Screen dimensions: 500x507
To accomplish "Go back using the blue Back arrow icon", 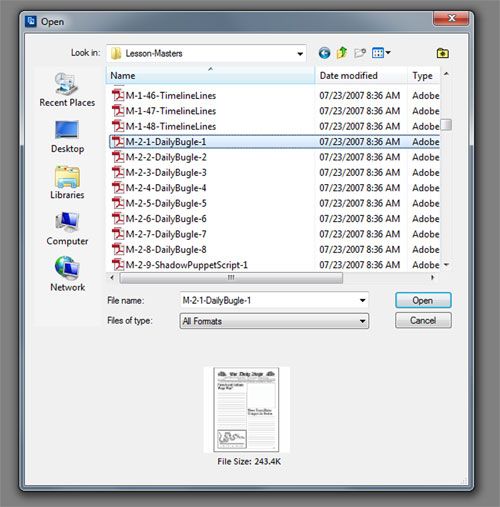I will pos(324,53).
